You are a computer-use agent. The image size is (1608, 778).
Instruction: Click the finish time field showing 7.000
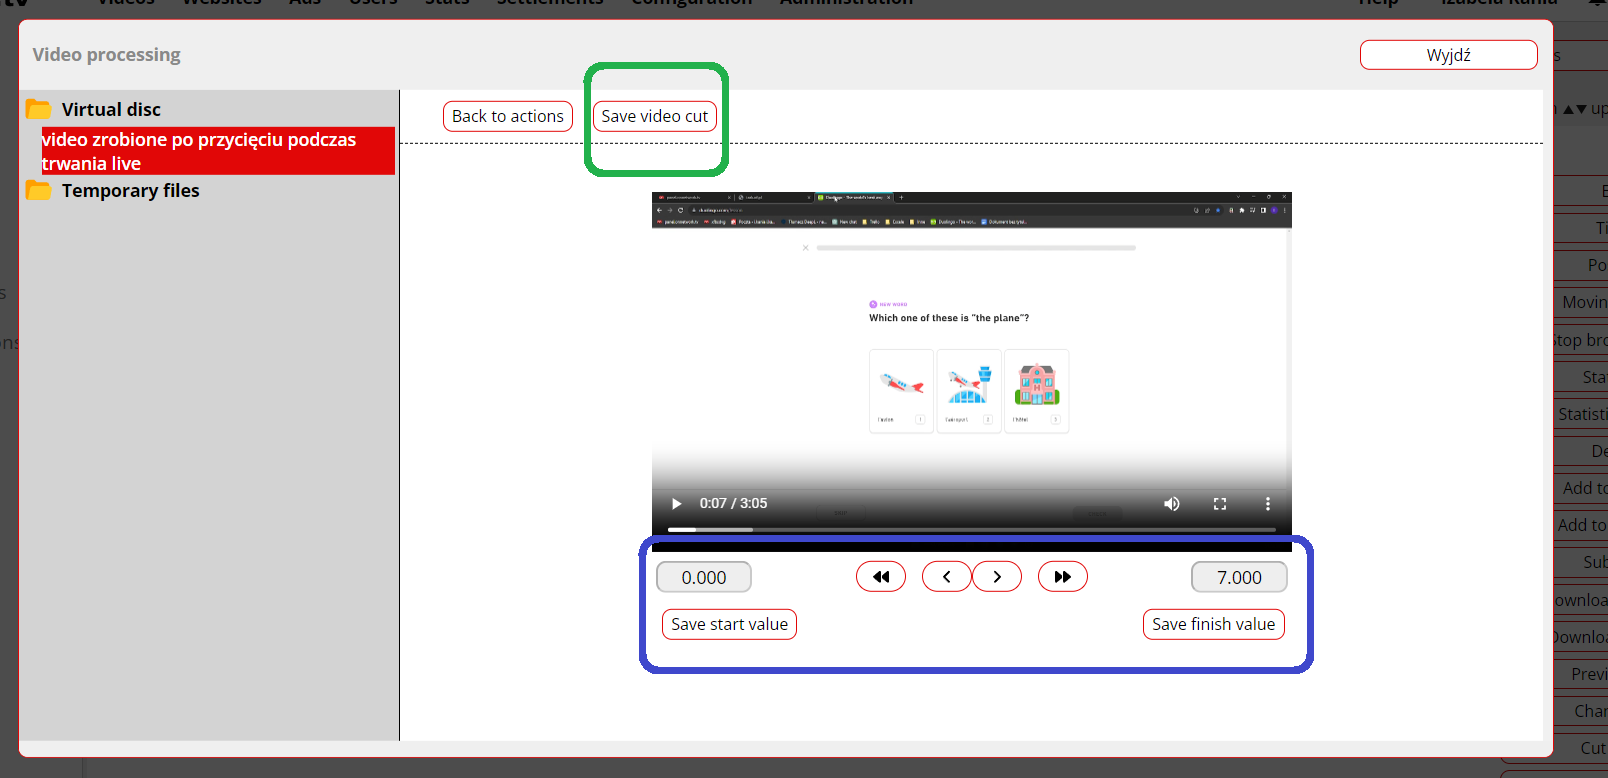coord(1238,577)
